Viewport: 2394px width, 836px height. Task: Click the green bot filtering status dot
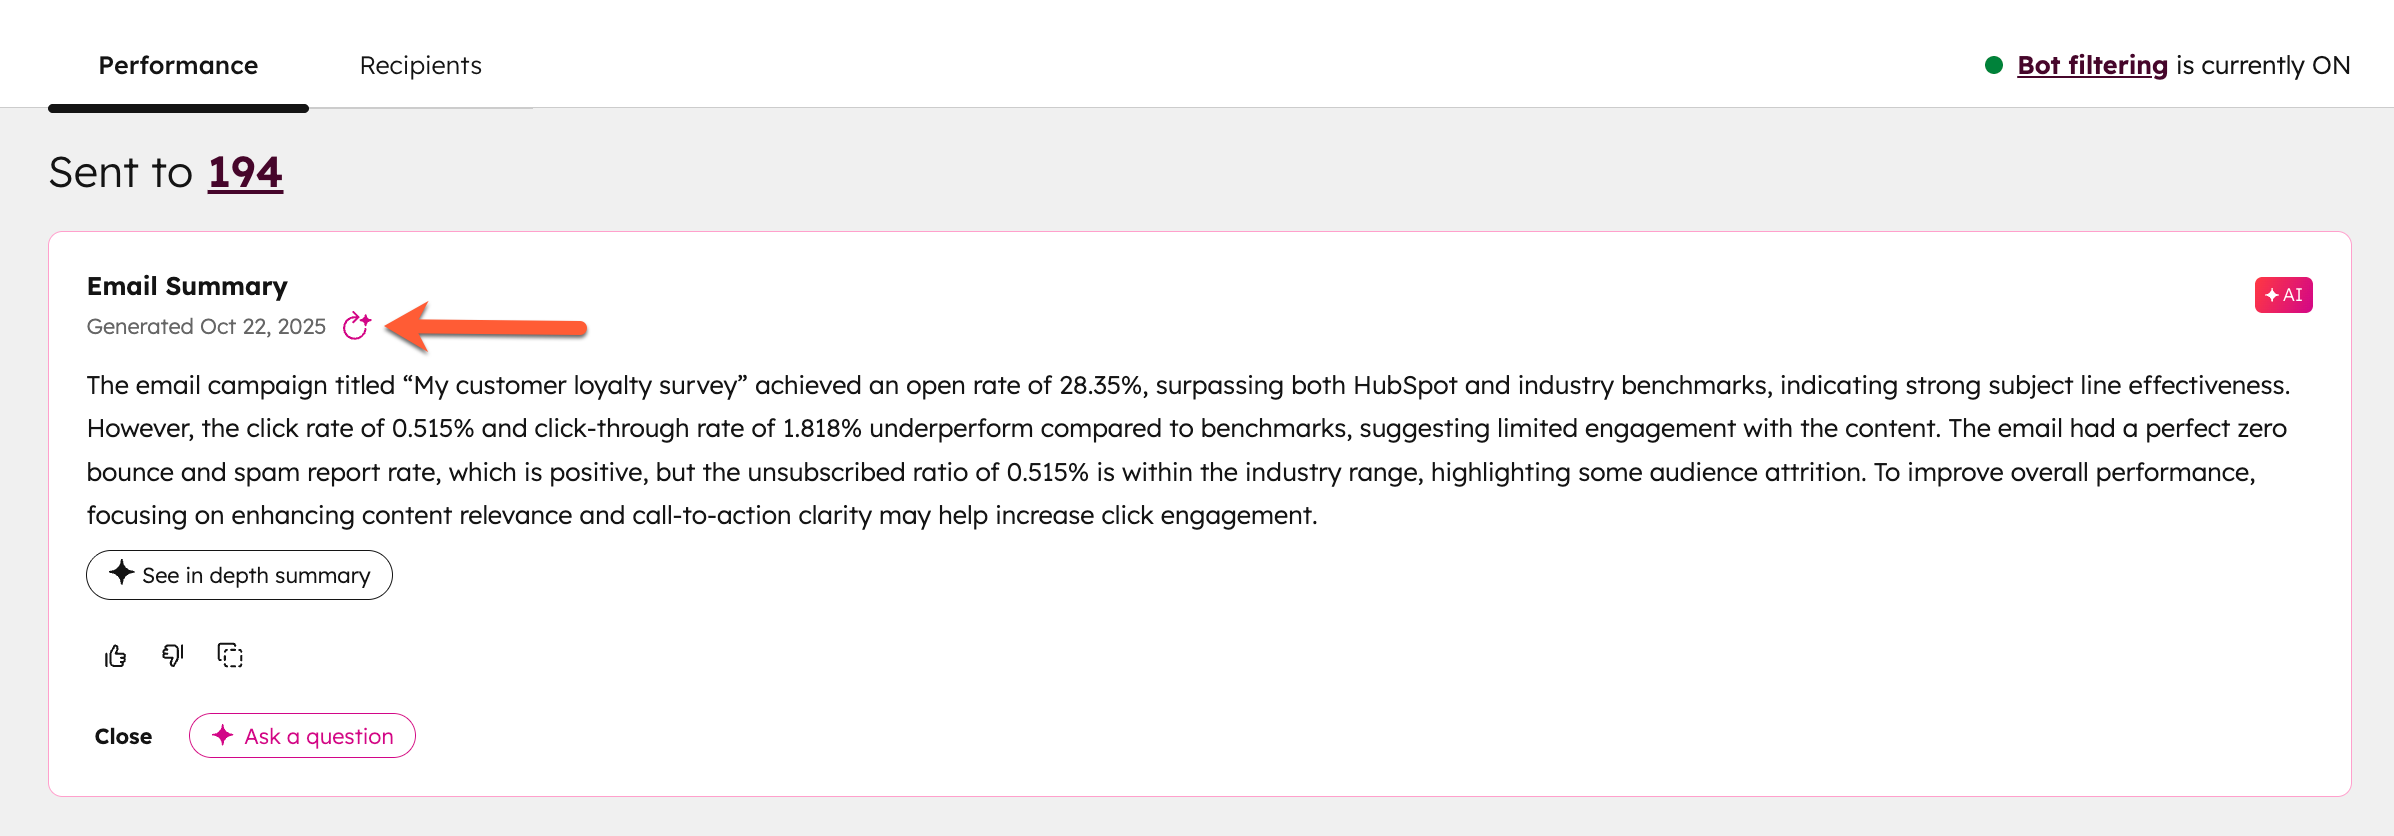(1994, 65)
